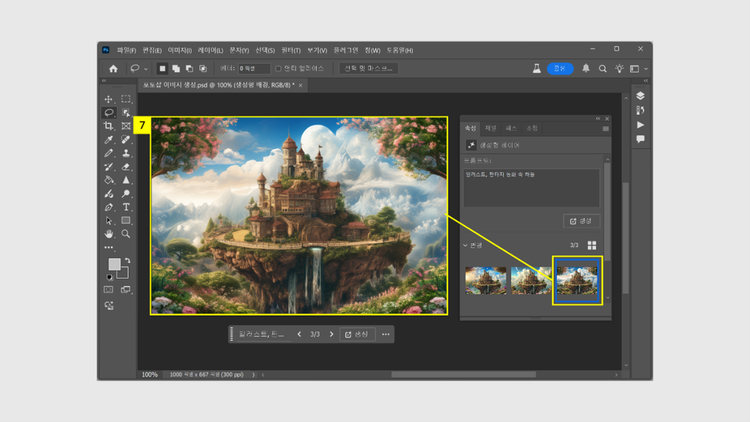Open the Properties panel menu
750x422 pixels.
[x=605, y=128]
